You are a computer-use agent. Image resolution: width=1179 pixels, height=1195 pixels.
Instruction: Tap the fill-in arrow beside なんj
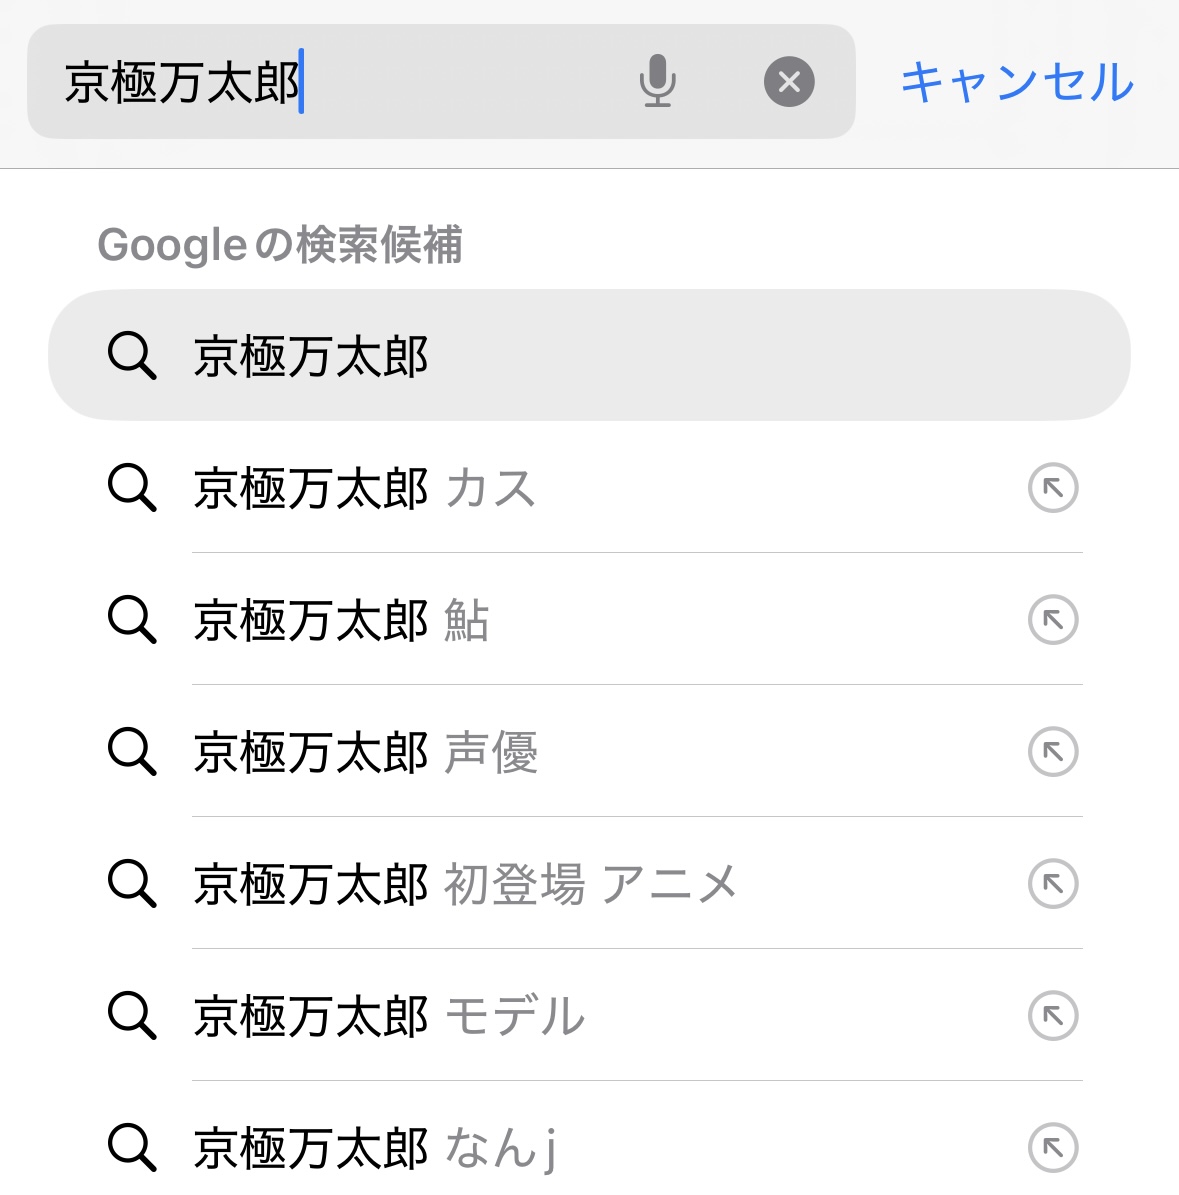point(1053,1148)
